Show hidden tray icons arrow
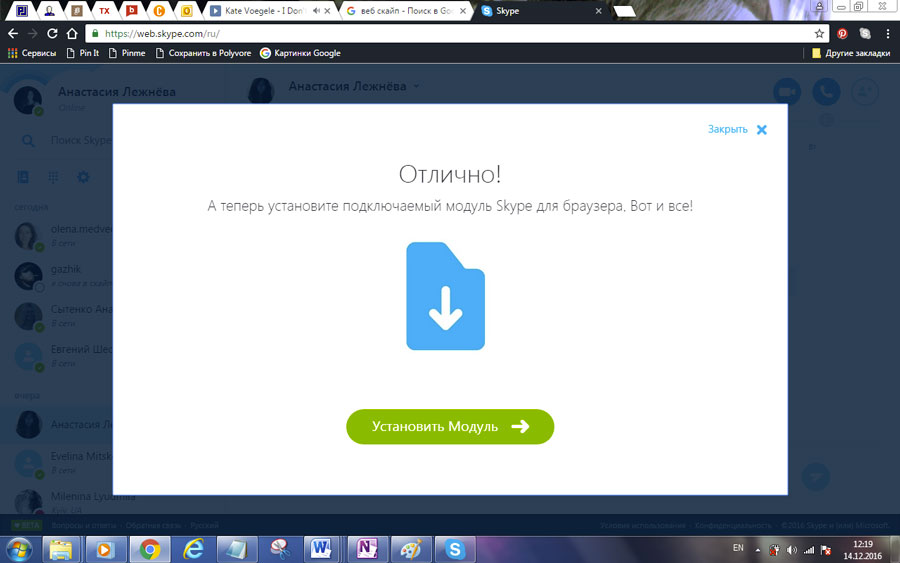This screenshot has height=563, width=900. pos(758,550)
